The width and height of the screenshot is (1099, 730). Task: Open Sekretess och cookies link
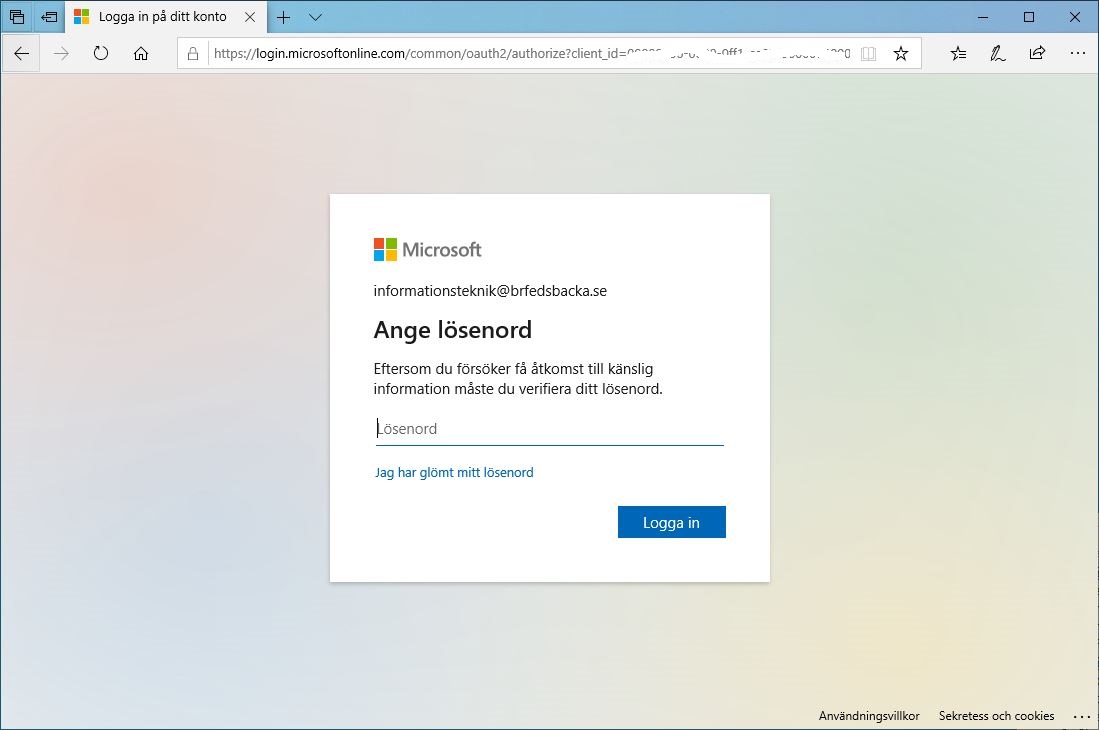[x=997, y=715]
